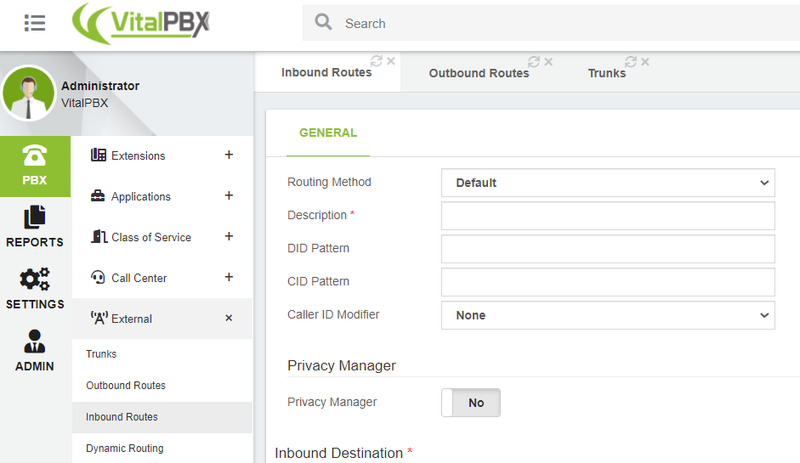Open Dynamic Routing in the sidebar

(124, 448)
